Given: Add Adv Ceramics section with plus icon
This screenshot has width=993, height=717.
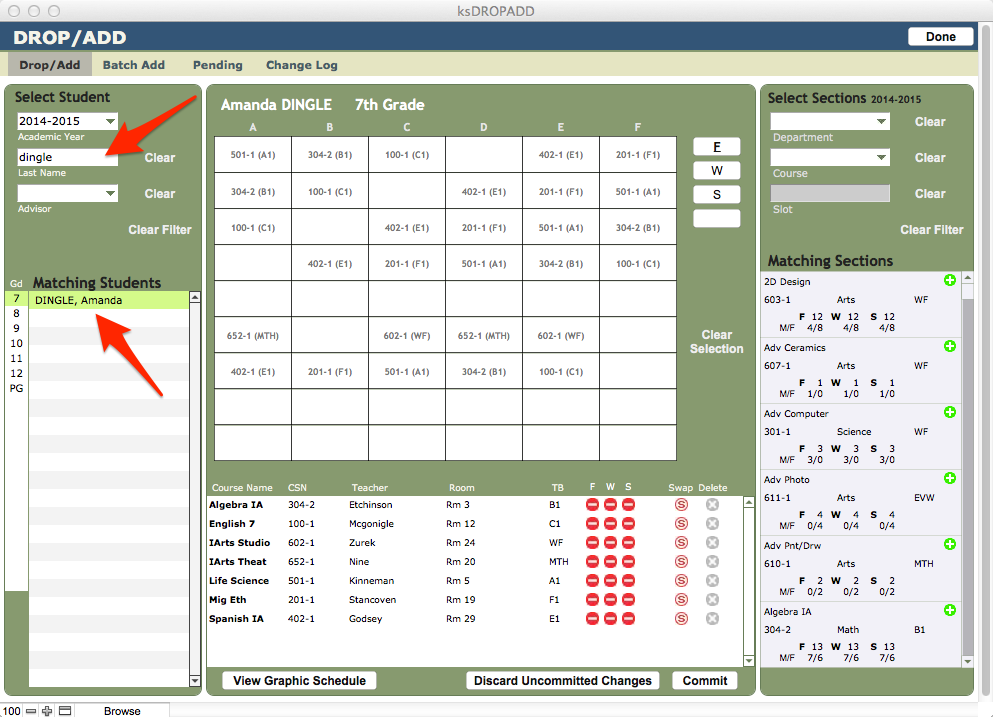Looking at the screenshot, I should tap(950, 346).
